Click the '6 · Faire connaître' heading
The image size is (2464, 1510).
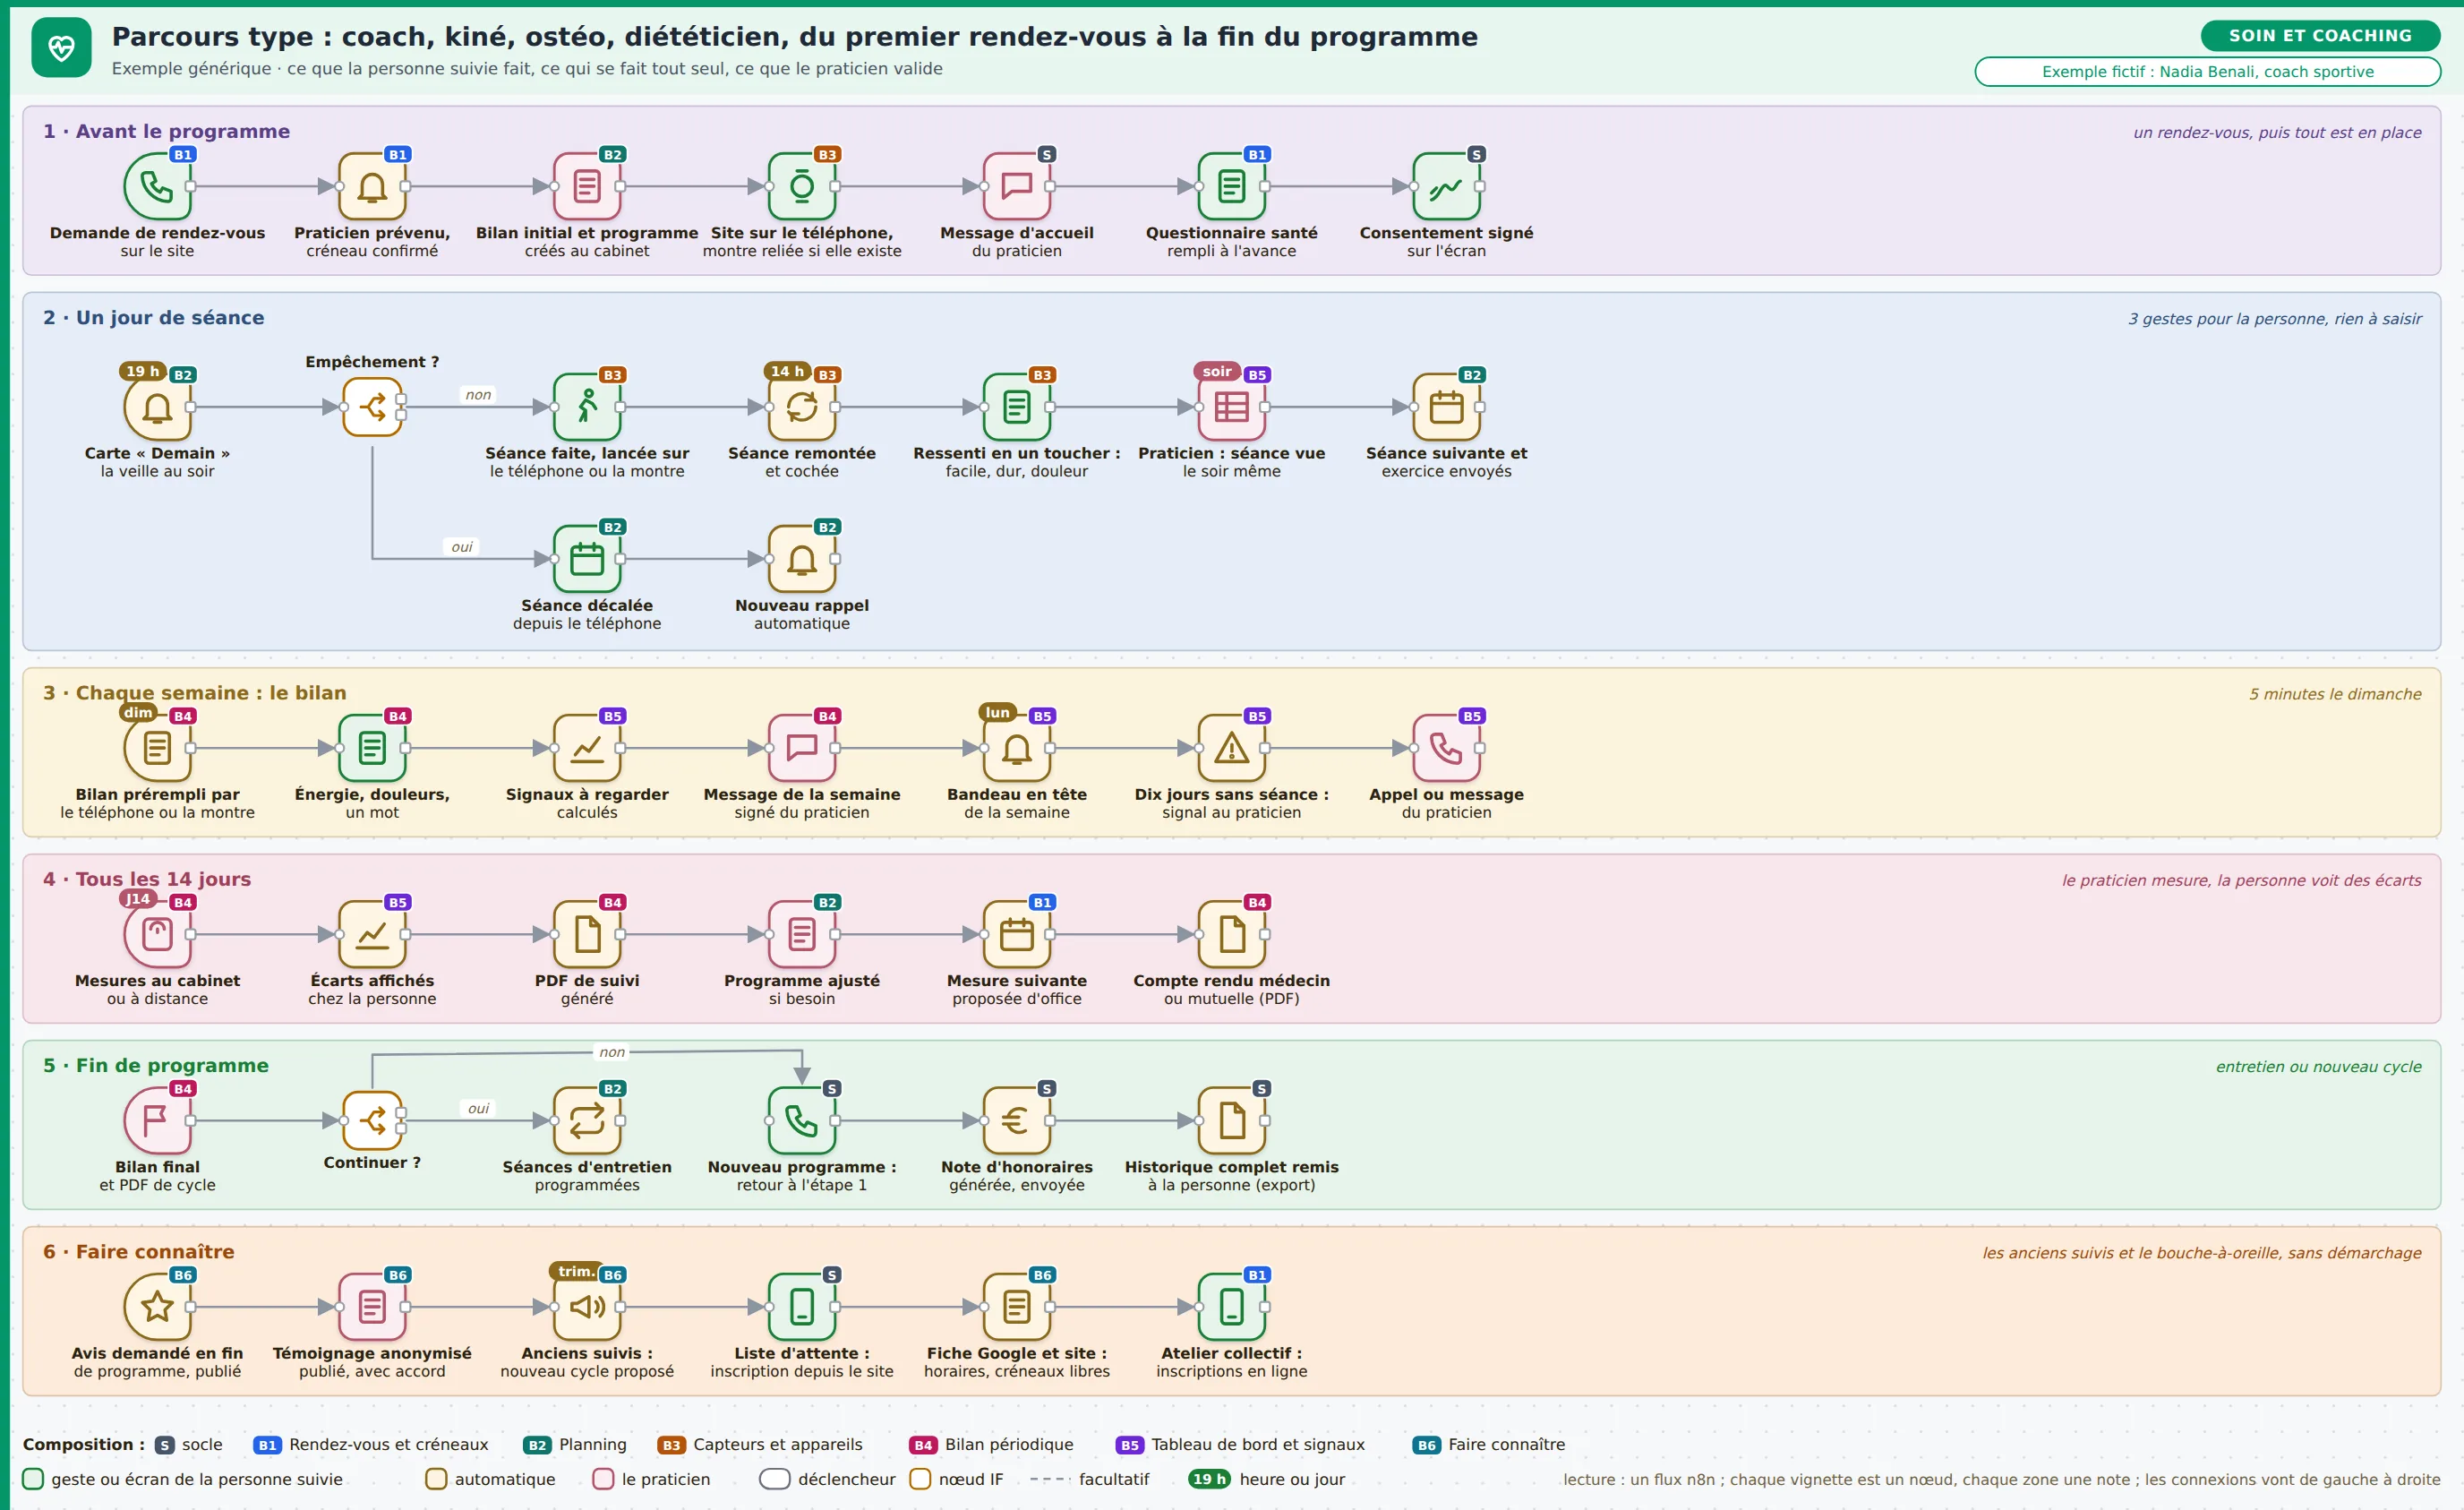click(x=138, y=1251)
